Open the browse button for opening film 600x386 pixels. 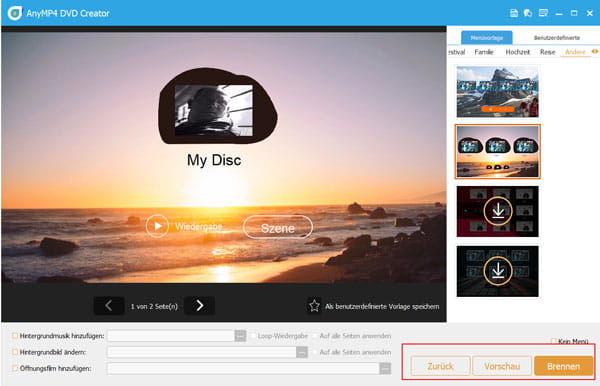click(385, 369)
